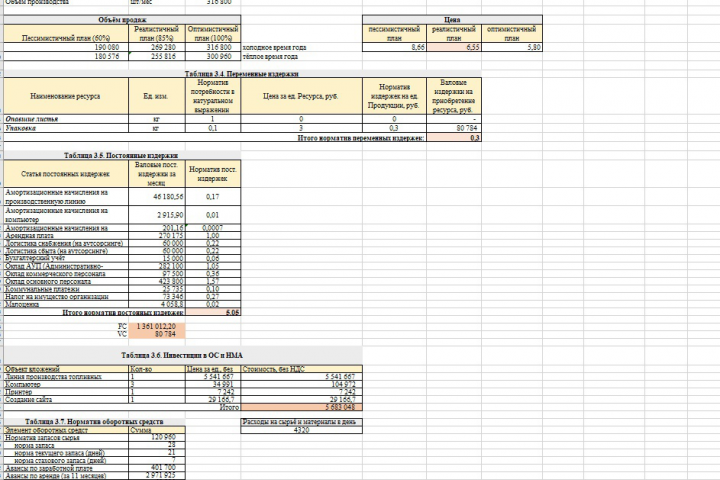This screenshot has width=720, height=480.
Task: Click the value 270 175
Action: [157, 236]
